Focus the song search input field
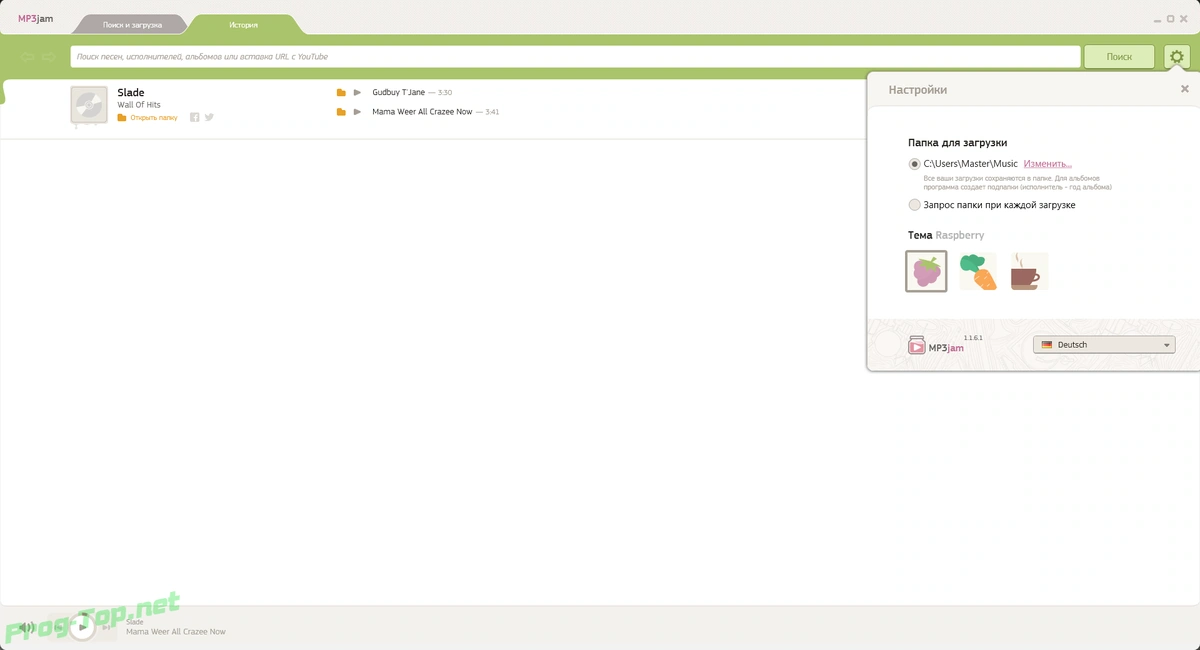The height and width of the screenshot is (650, 1200). point(575,57)
